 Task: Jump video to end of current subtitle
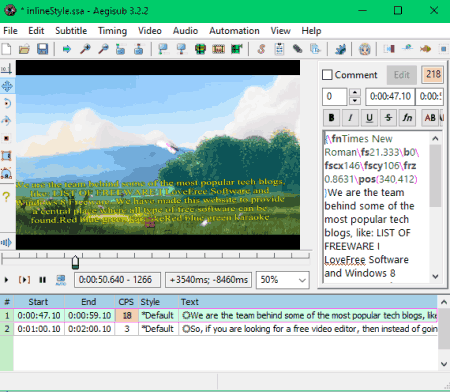pyautogui.click(x=139, y=49)
